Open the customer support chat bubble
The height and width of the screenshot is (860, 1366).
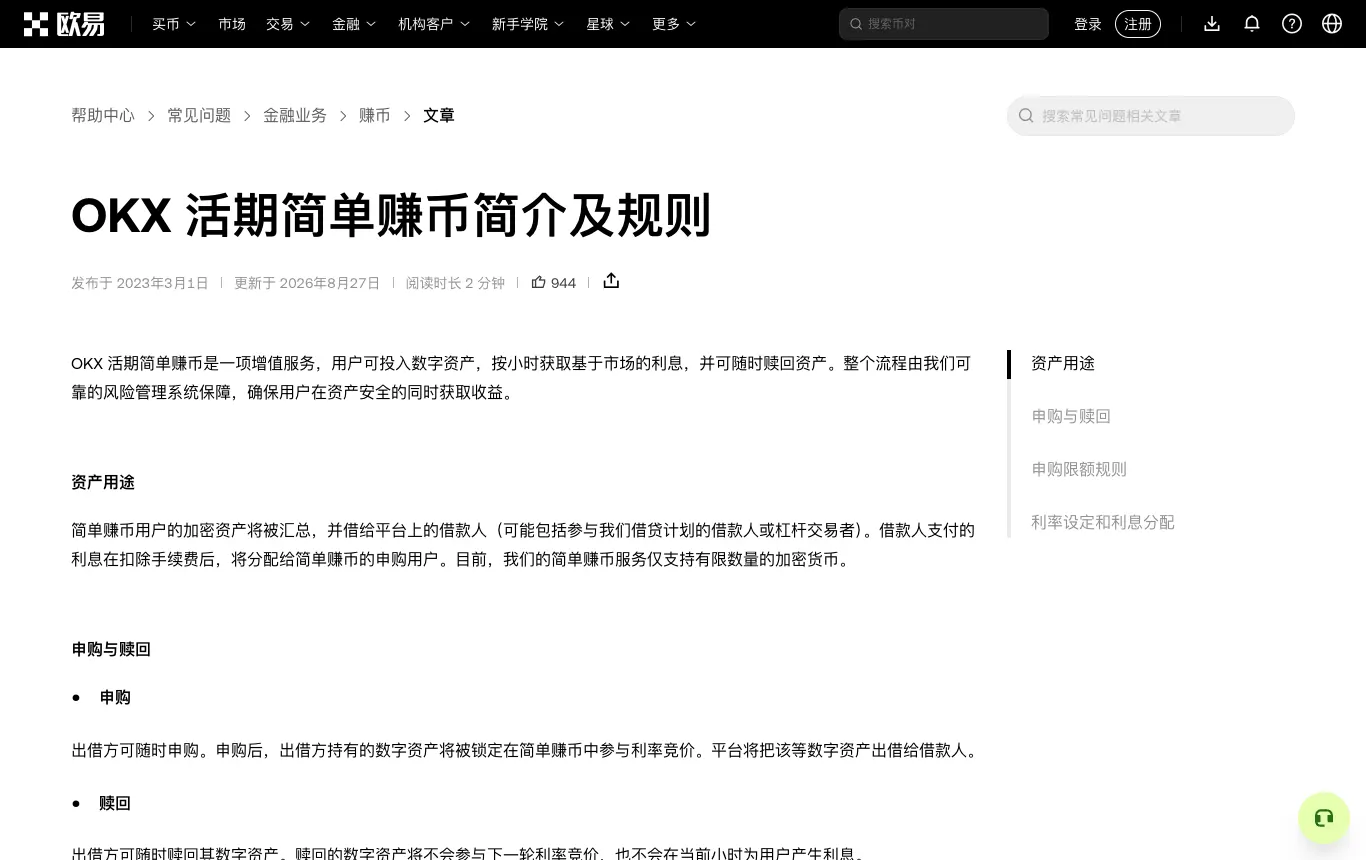tap(1324, 818)
